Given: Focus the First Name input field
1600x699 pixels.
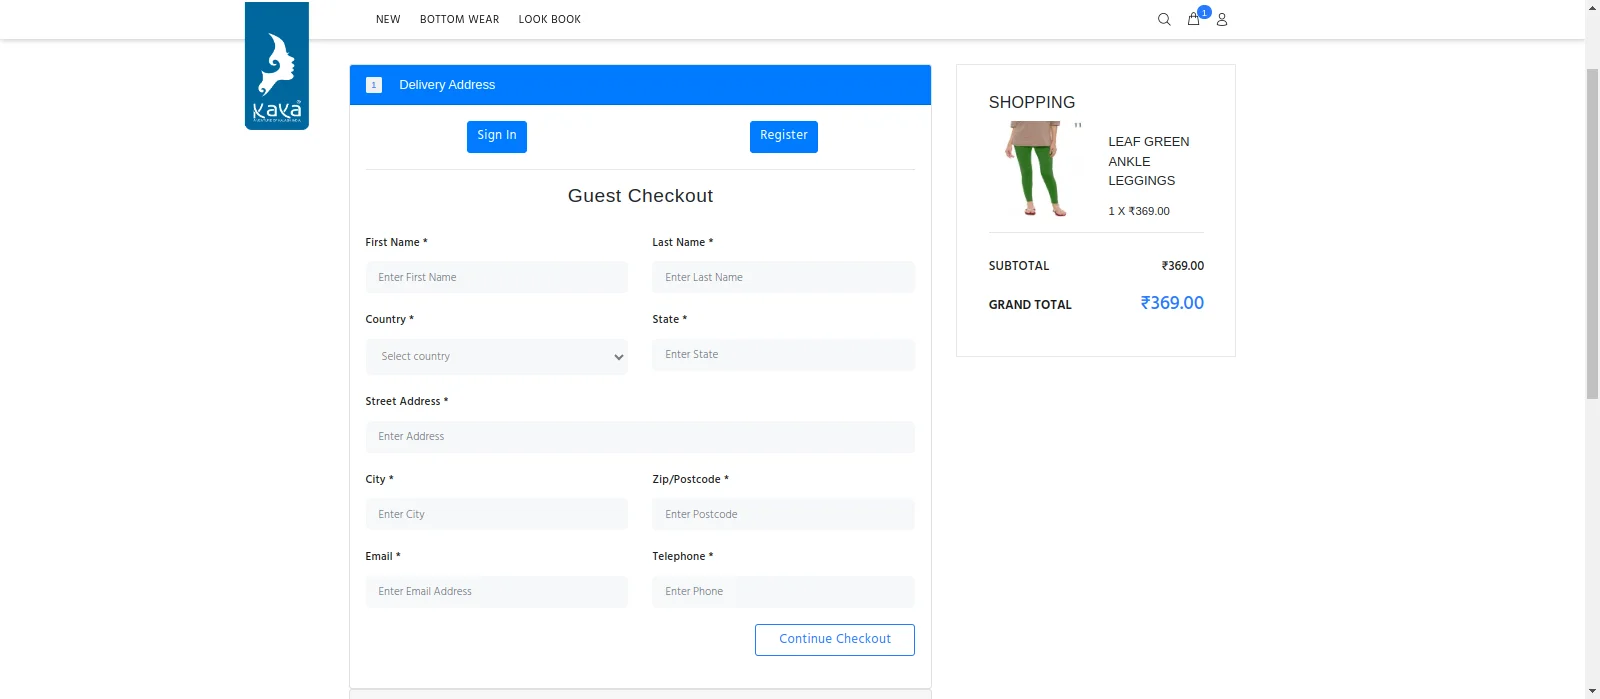Looking at the screenshot, I should [x=496, y=277].
